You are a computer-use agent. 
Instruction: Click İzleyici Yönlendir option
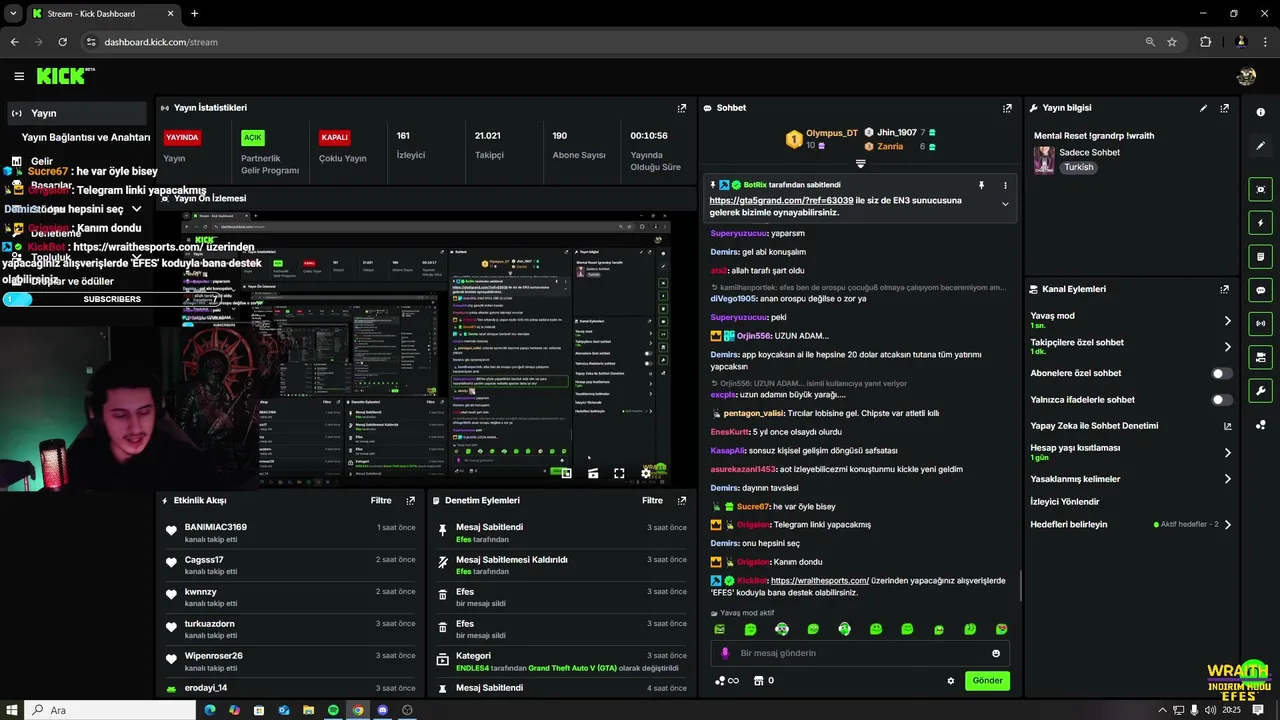(1064, 502)
